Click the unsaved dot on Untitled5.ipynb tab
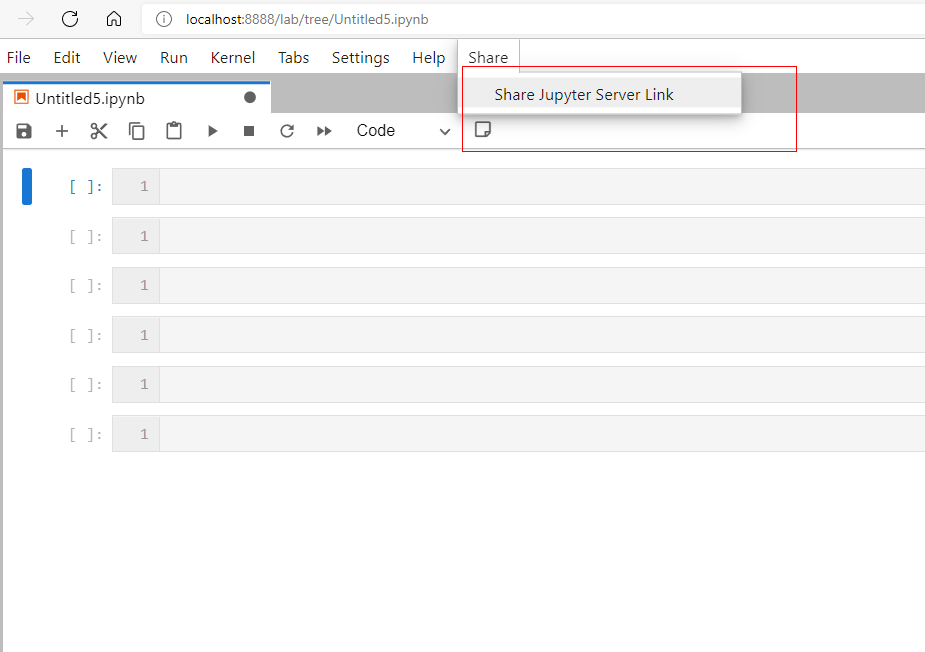Screen dimensions: 925x652 [250, 97]
